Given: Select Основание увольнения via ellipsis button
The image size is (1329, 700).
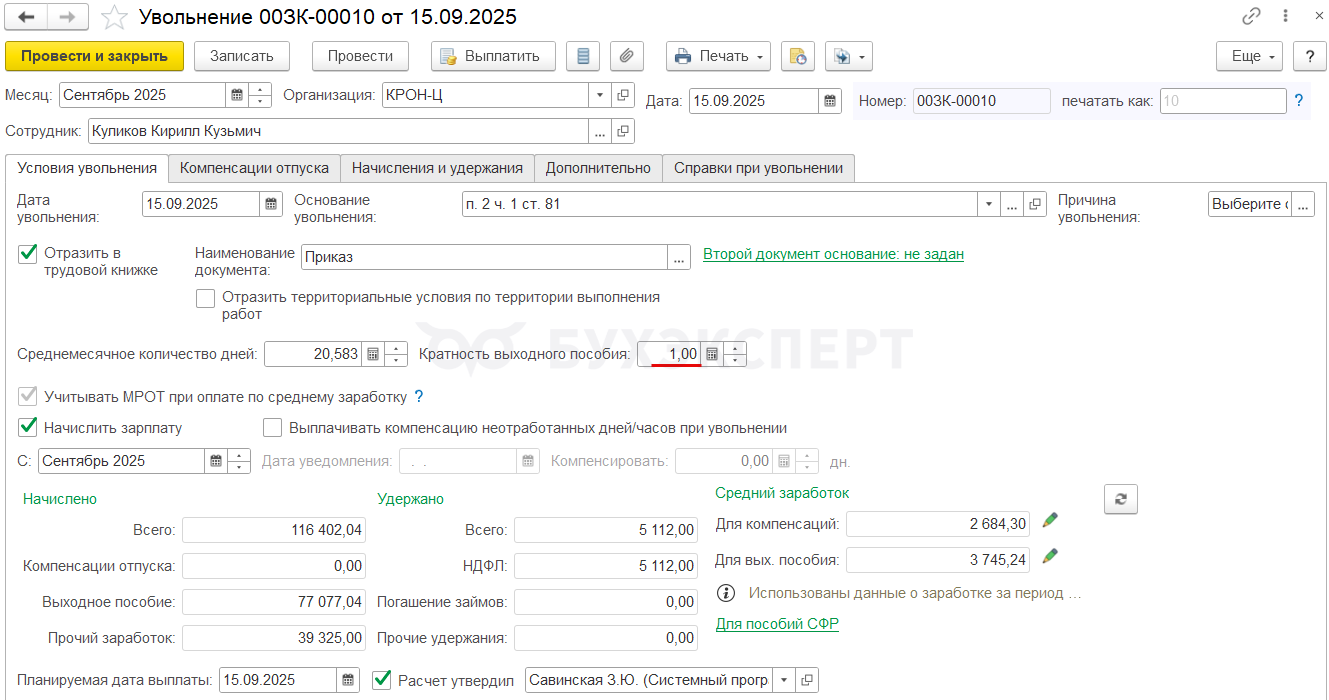Looking at the screenshot, I should pyautogui.click(x=1011, y=204).
